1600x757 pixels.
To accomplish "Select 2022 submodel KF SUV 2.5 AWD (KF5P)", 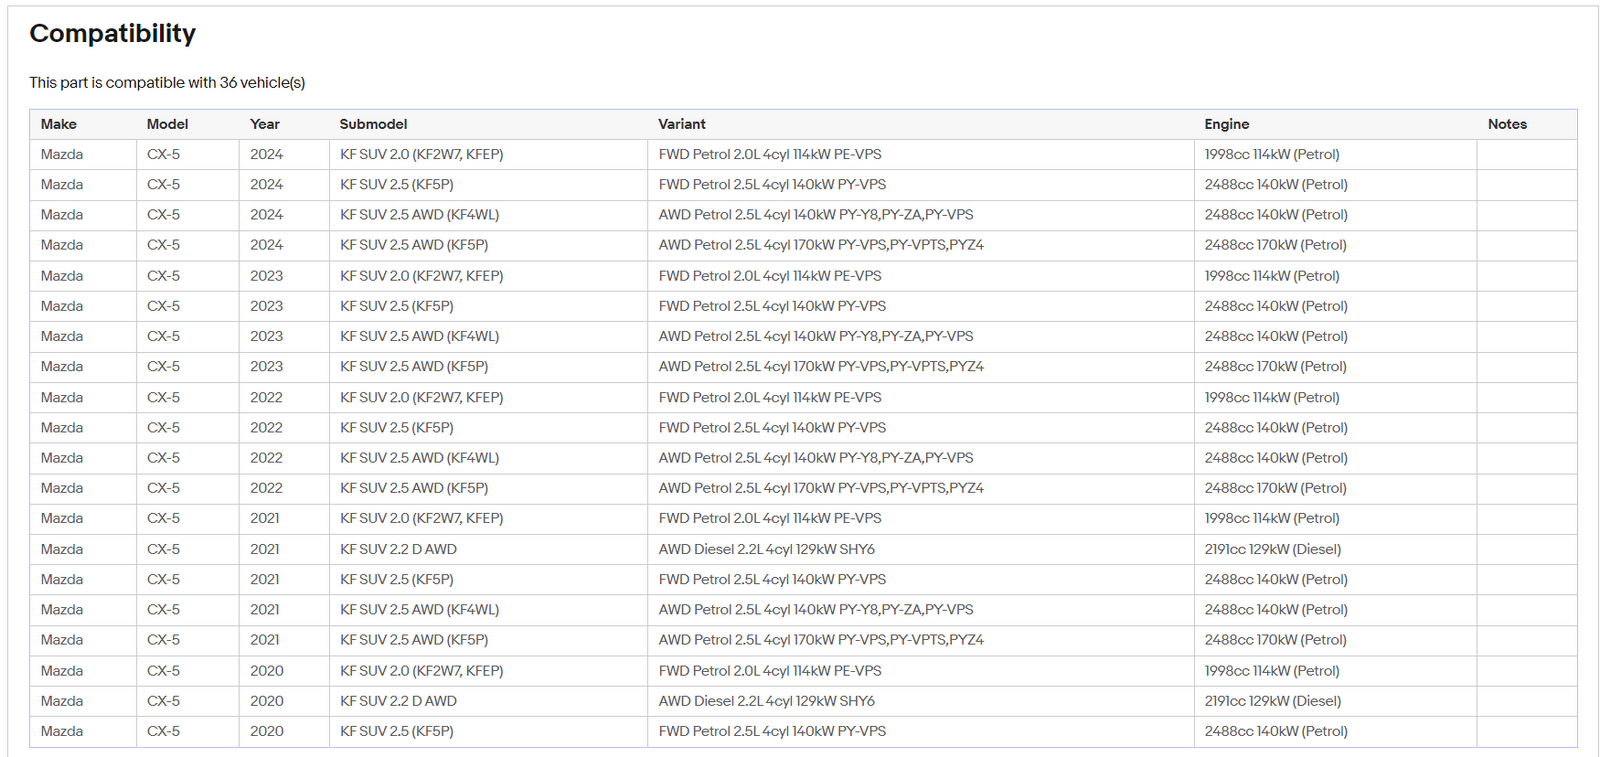I will (414, 488).
